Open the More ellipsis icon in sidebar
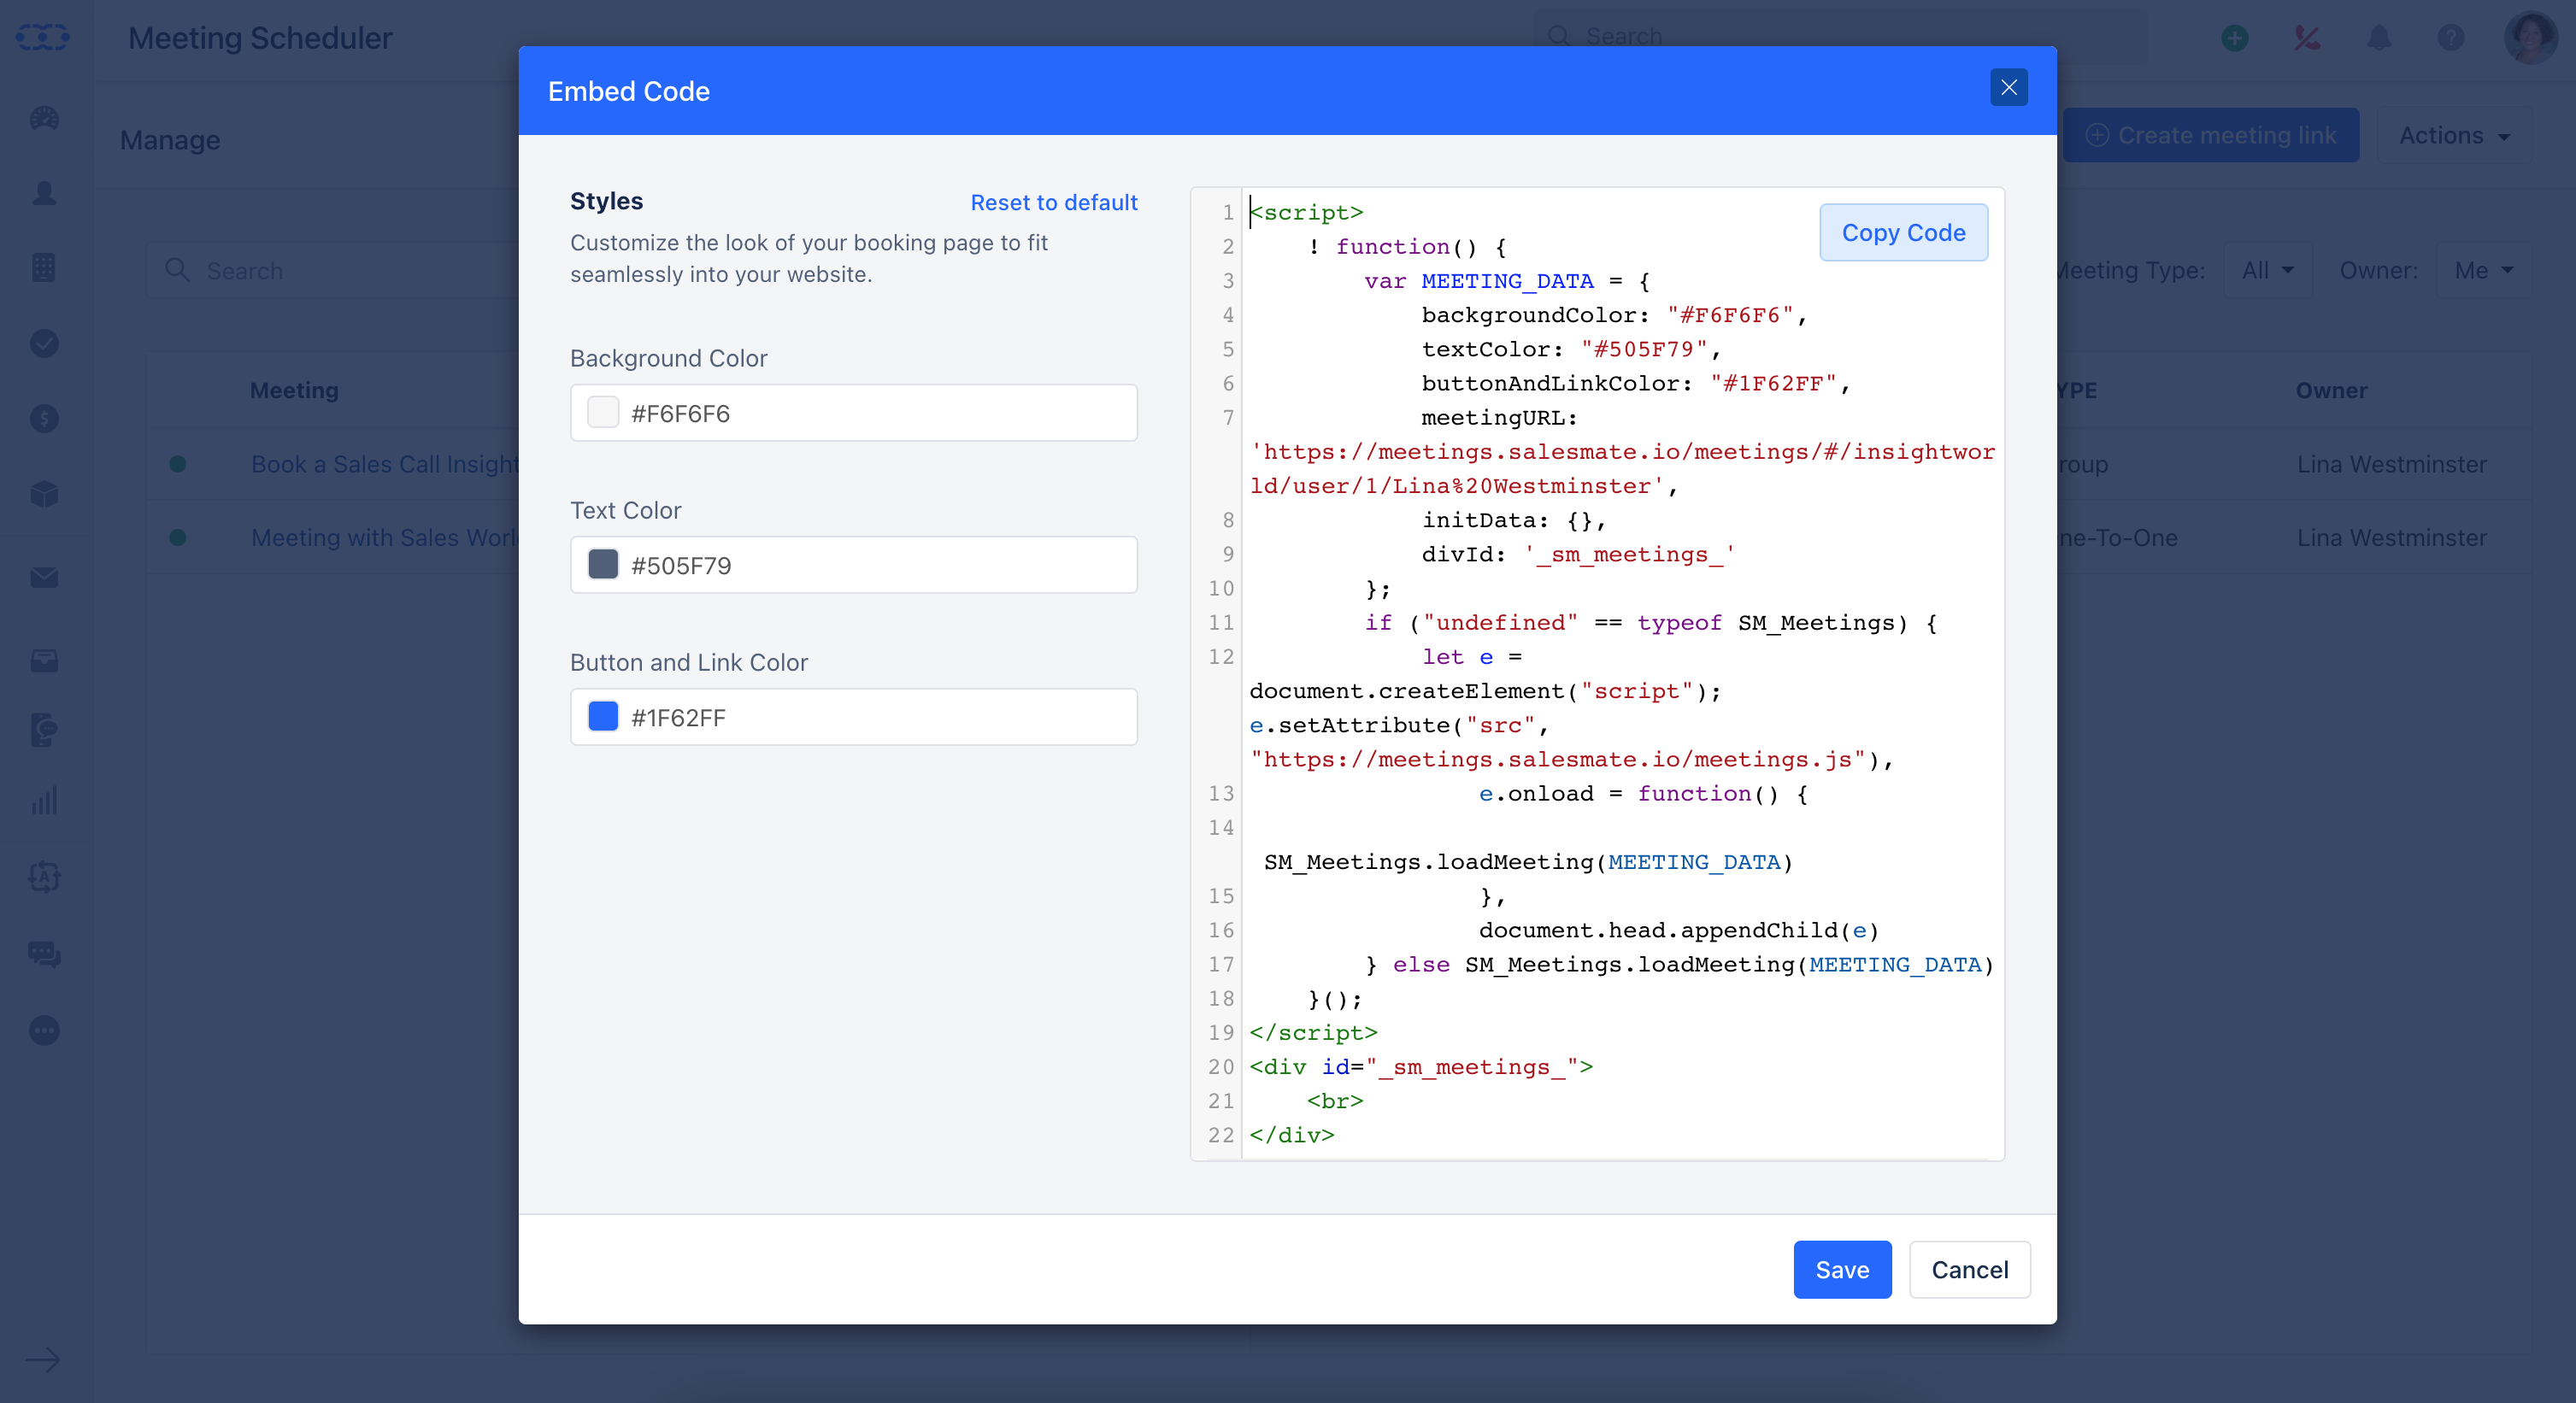Image resolution: width=2576 pixels, height=1403 pixels. pos(44,1030)
